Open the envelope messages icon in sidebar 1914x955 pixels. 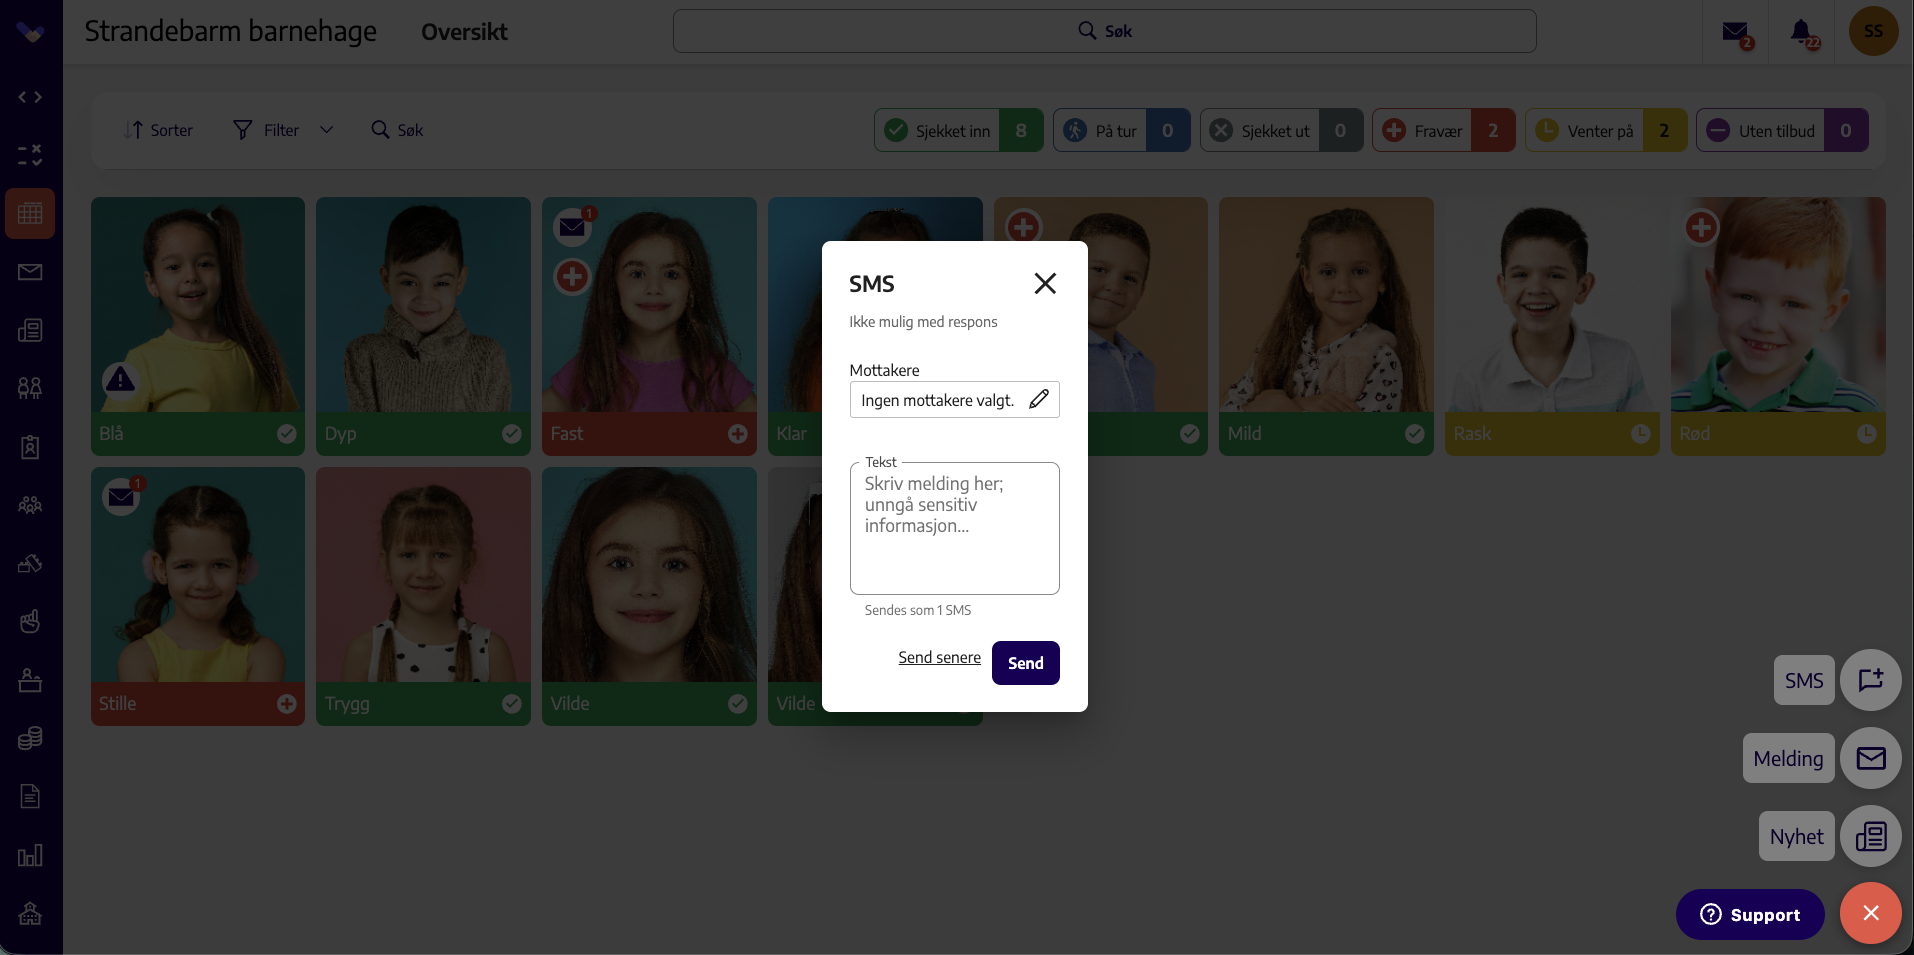30,272
